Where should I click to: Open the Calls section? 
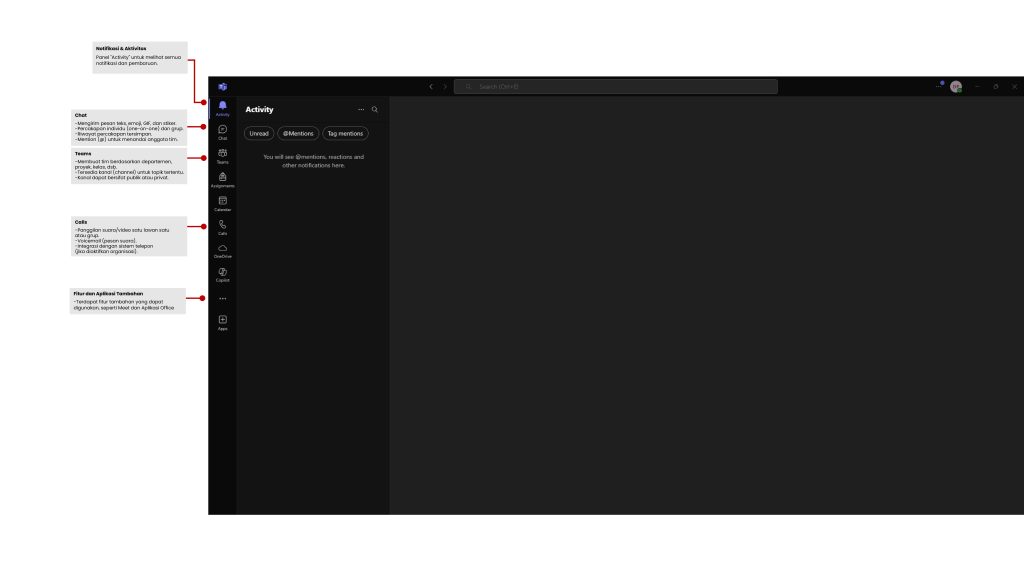[x=222, y=227]
